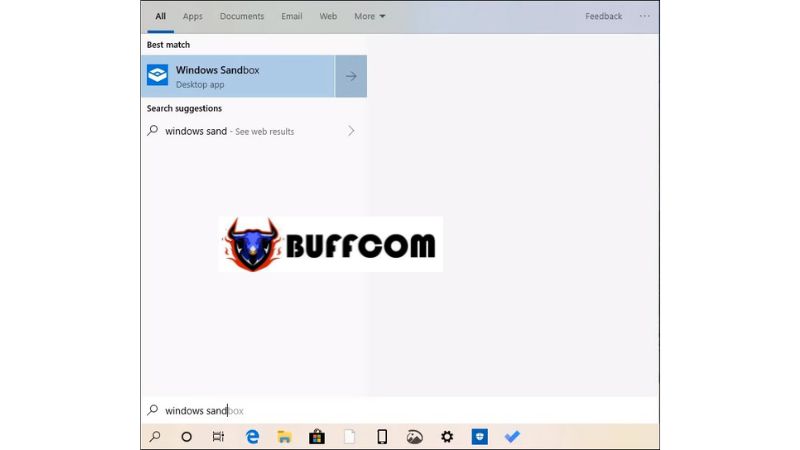Viewport: 800px width, 450px height.
Task: Click the 'Search suggestions' heading text
Action: (x=184, y=108)
